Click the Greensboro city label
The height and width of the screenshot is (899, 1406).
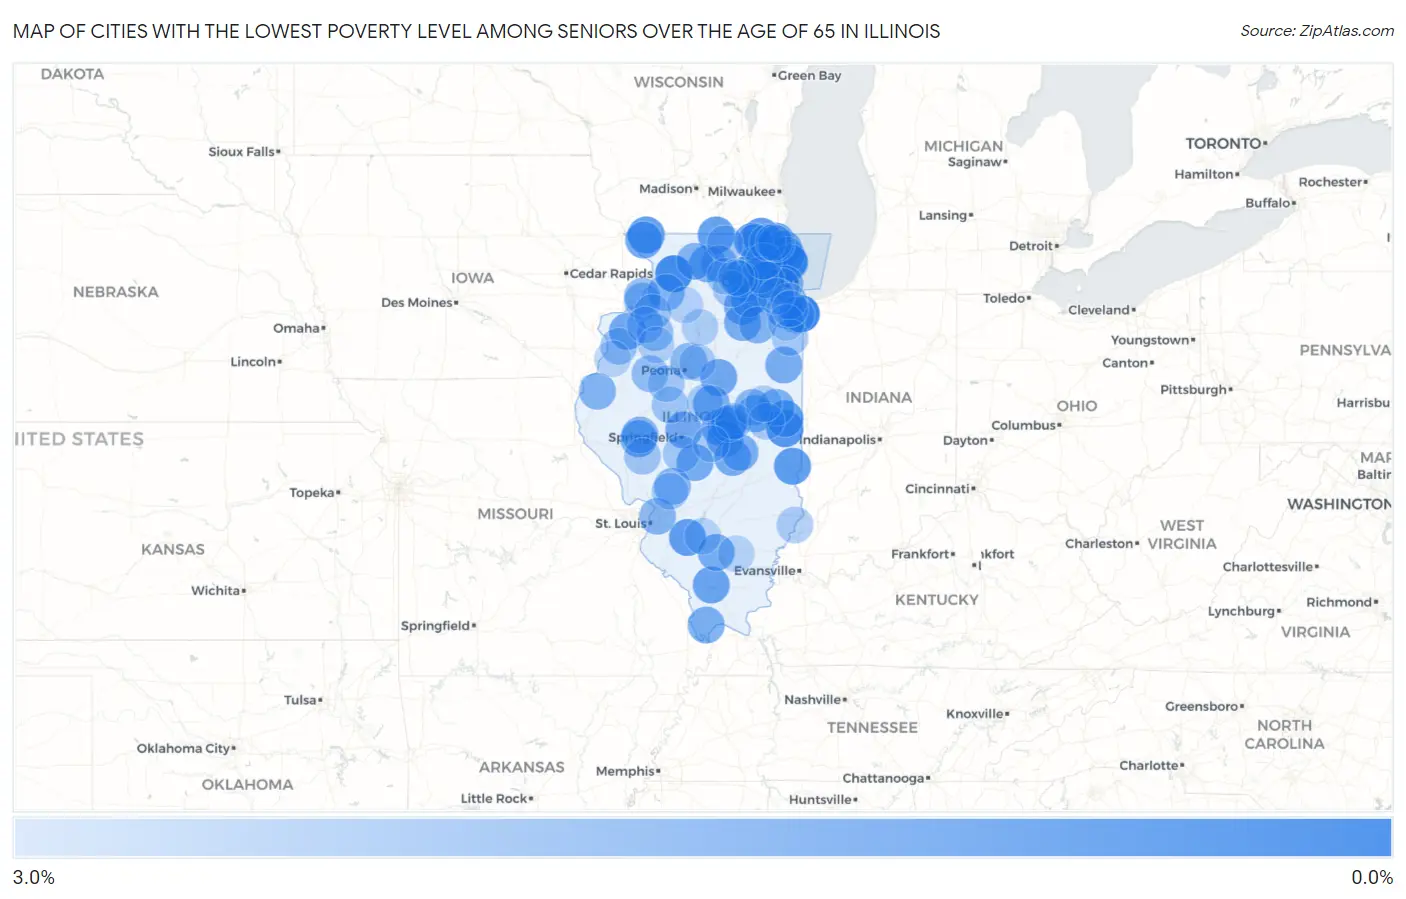pos(1202,706)
